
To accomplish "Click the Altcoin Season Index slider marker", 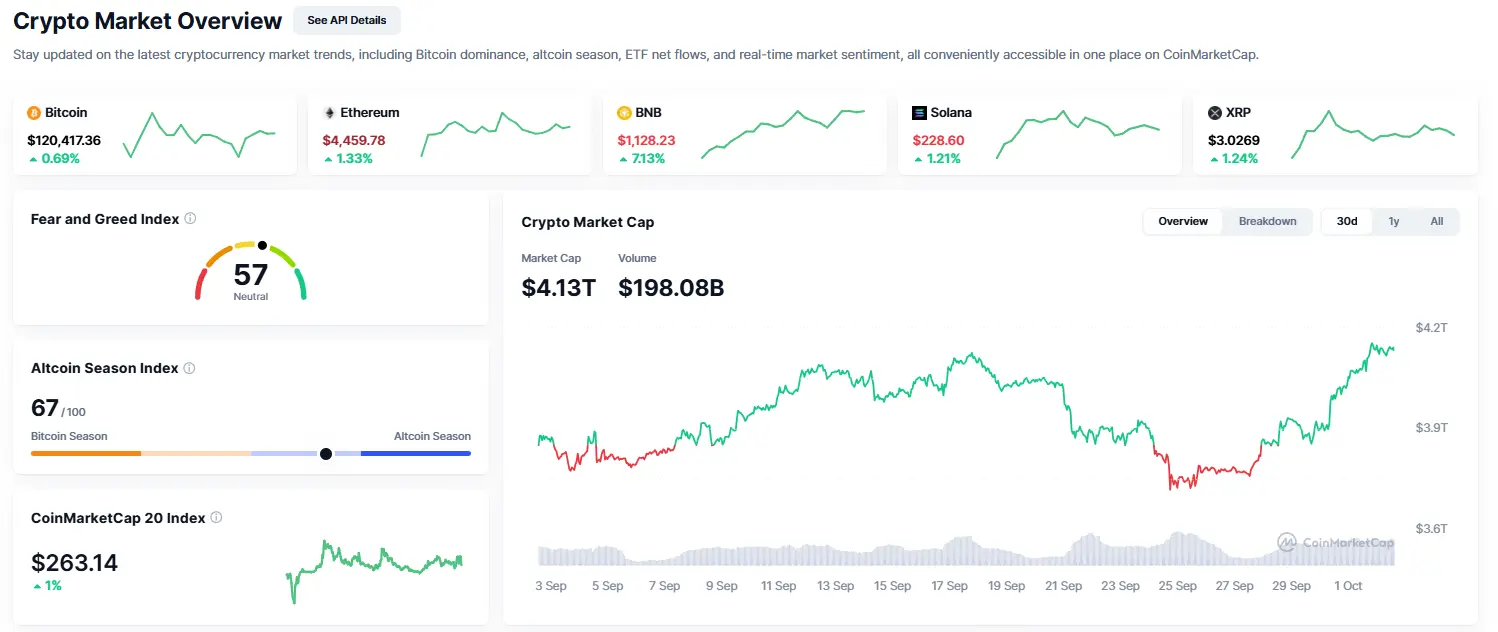I will pyautogui.click(x=326, y=453).
